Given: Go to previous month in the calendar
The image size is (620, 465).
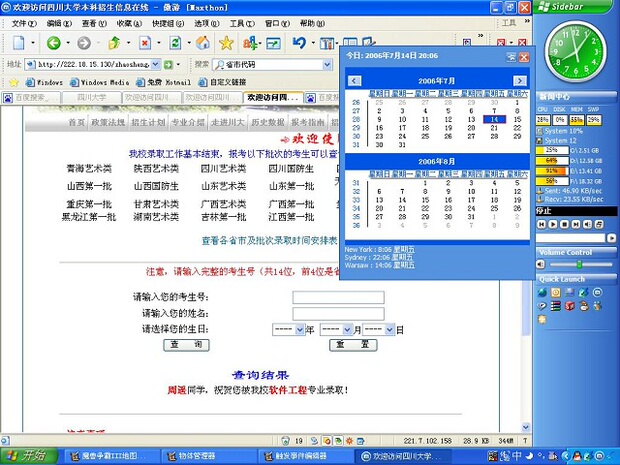Looking at the screenshot, I should coord(354,81).
